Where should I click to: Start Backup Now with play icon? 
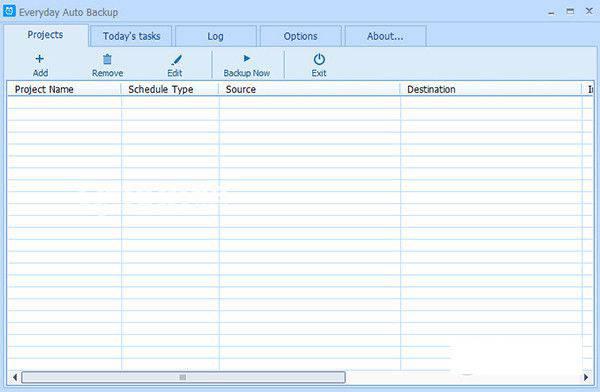[x=246, y=58]
